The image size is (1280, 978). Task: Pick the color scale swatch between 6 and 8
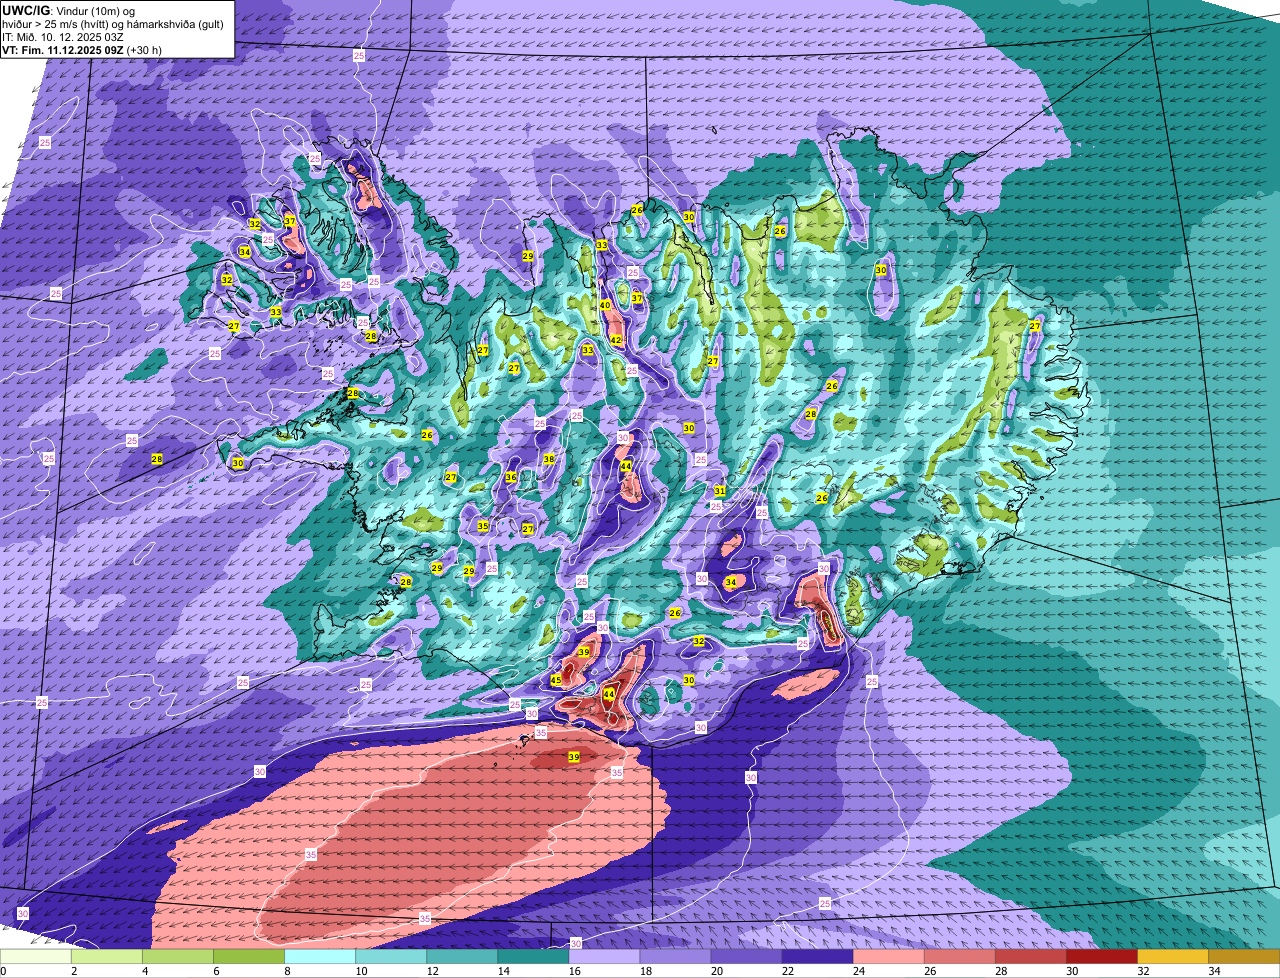point(247,956)
